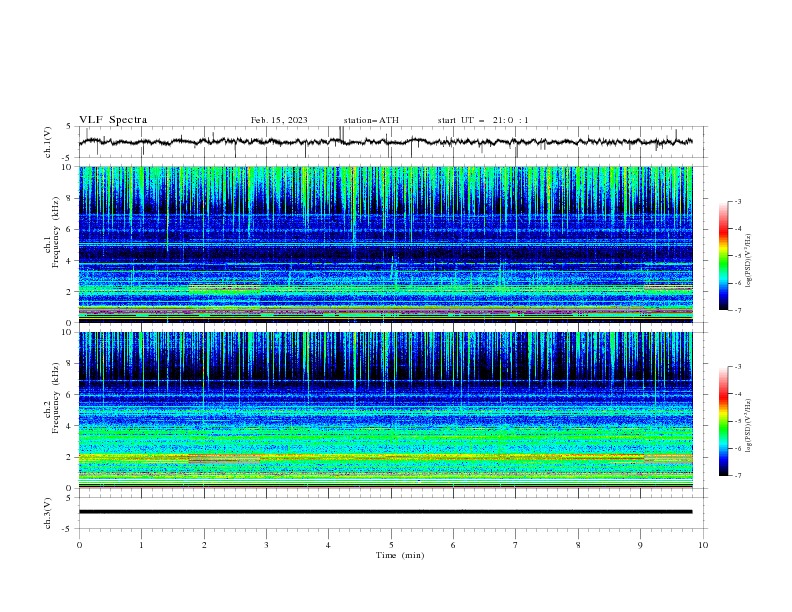The height and width of the screenshot is (612, 792).
Task: Click the ch.2 "log(PSD)(V²/Hz)" color bar title
Action: [x=749, y=426]
